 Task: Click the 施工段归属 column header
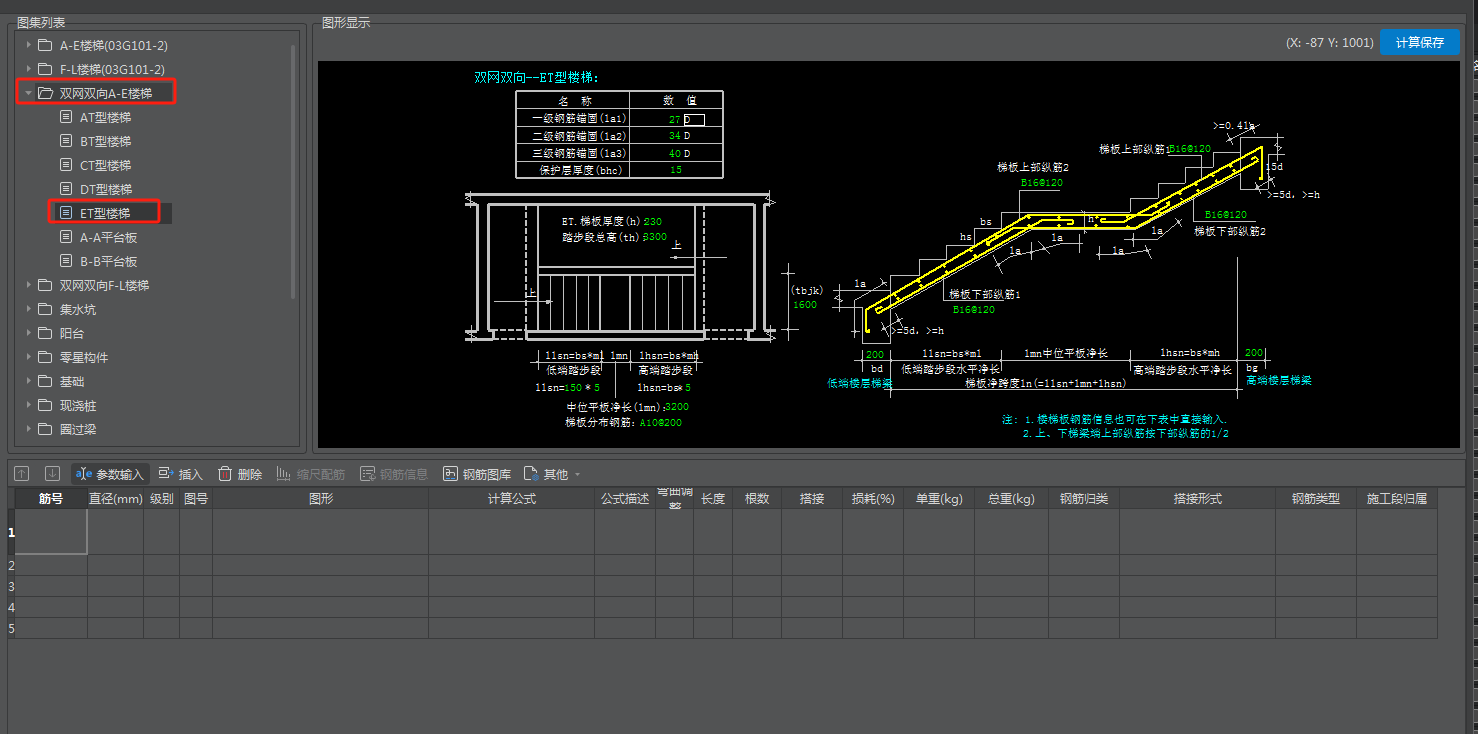coord(1396,498)
